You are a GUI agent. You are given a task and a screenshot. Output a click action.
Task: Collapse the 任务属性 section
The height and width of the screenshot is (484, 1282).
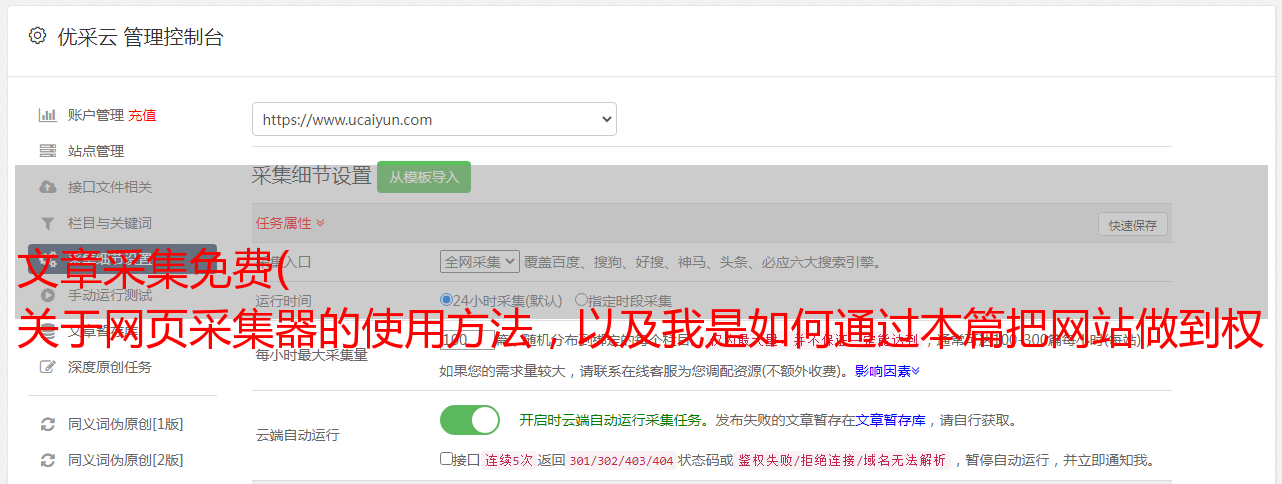(x=290, y=223)
